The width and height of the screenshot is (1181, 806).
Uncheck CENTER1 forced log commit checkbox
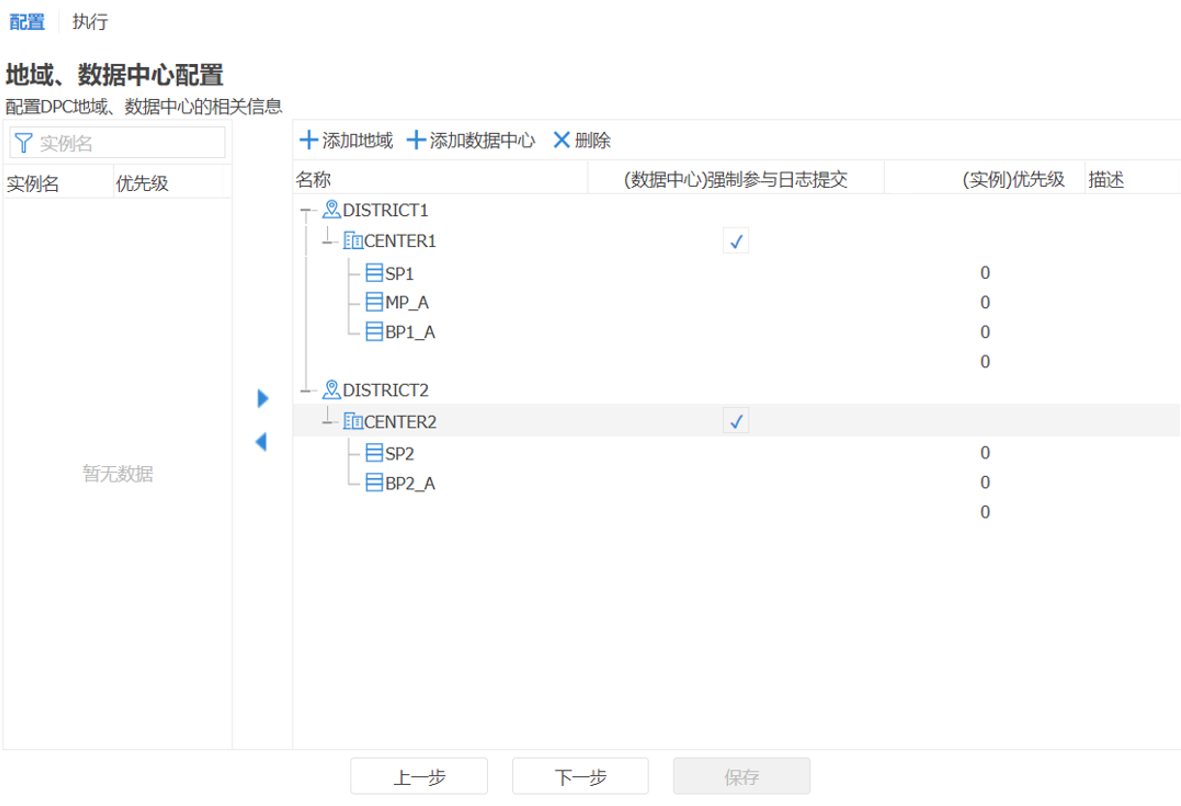click(736, 241)
